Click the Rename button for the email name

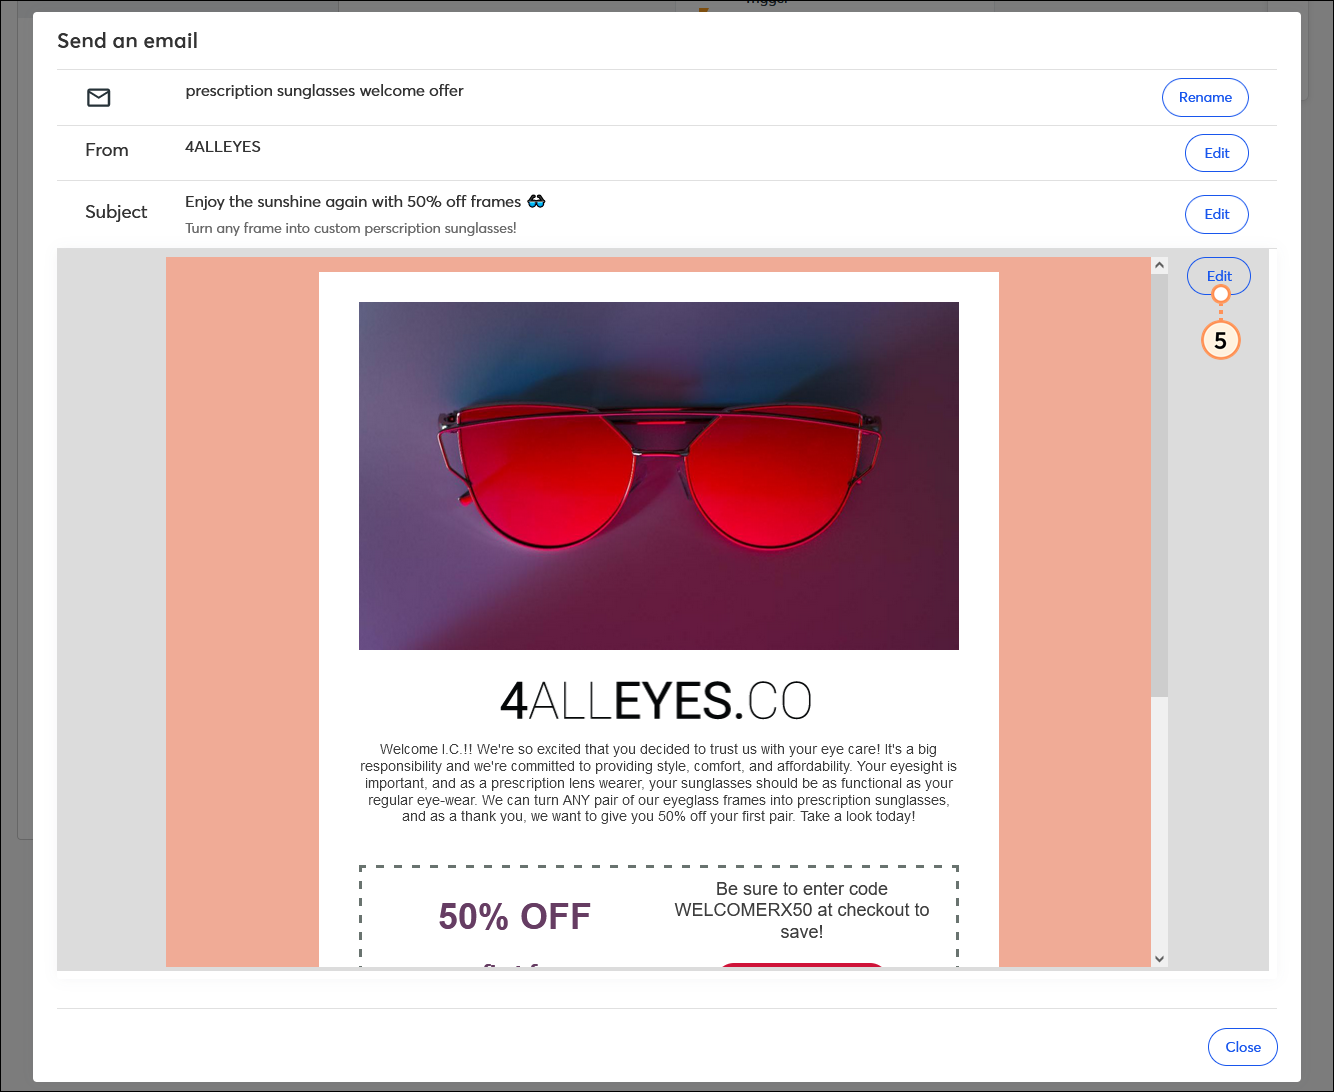point(1205,97)
